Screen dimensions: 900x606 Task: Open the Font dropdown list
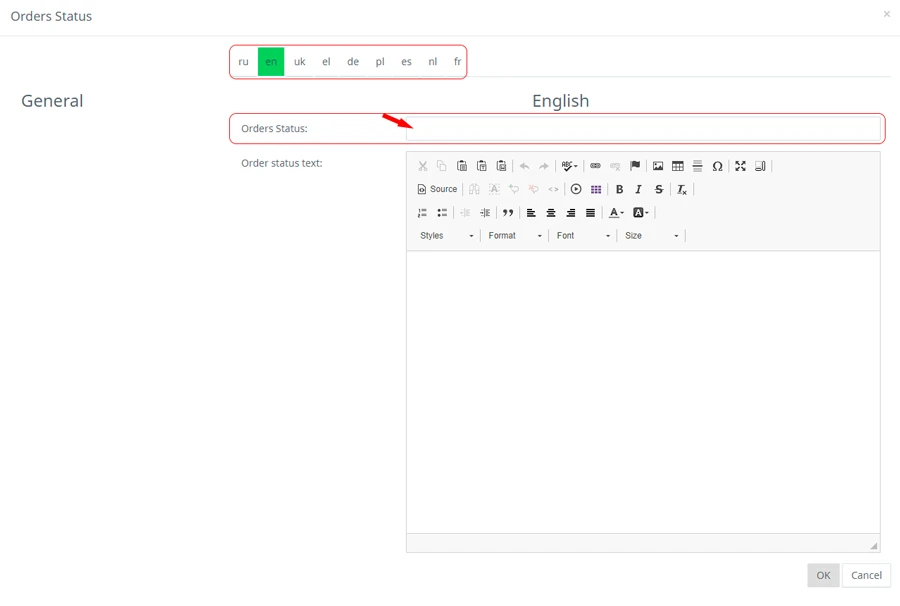(583, 236)
